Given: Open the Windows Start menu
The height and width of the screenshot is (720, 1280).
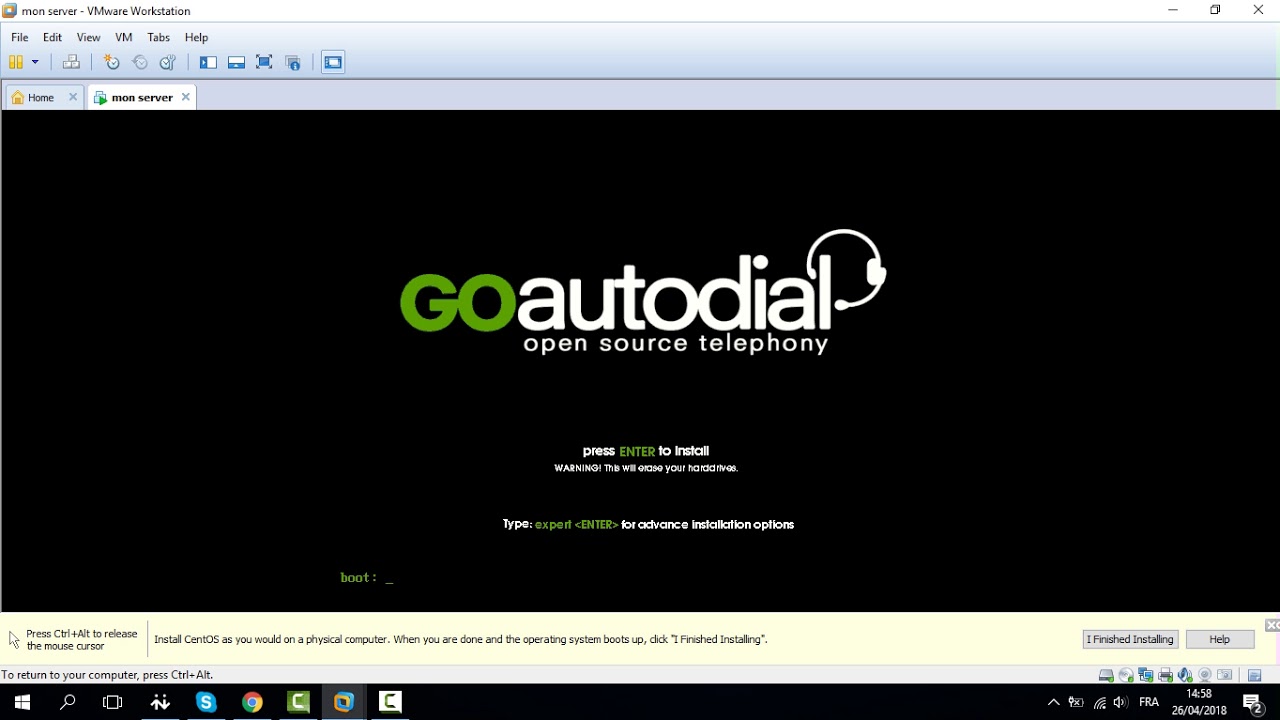Looking at the screenshot, I should pyautogui.click(x=22, y=702).
